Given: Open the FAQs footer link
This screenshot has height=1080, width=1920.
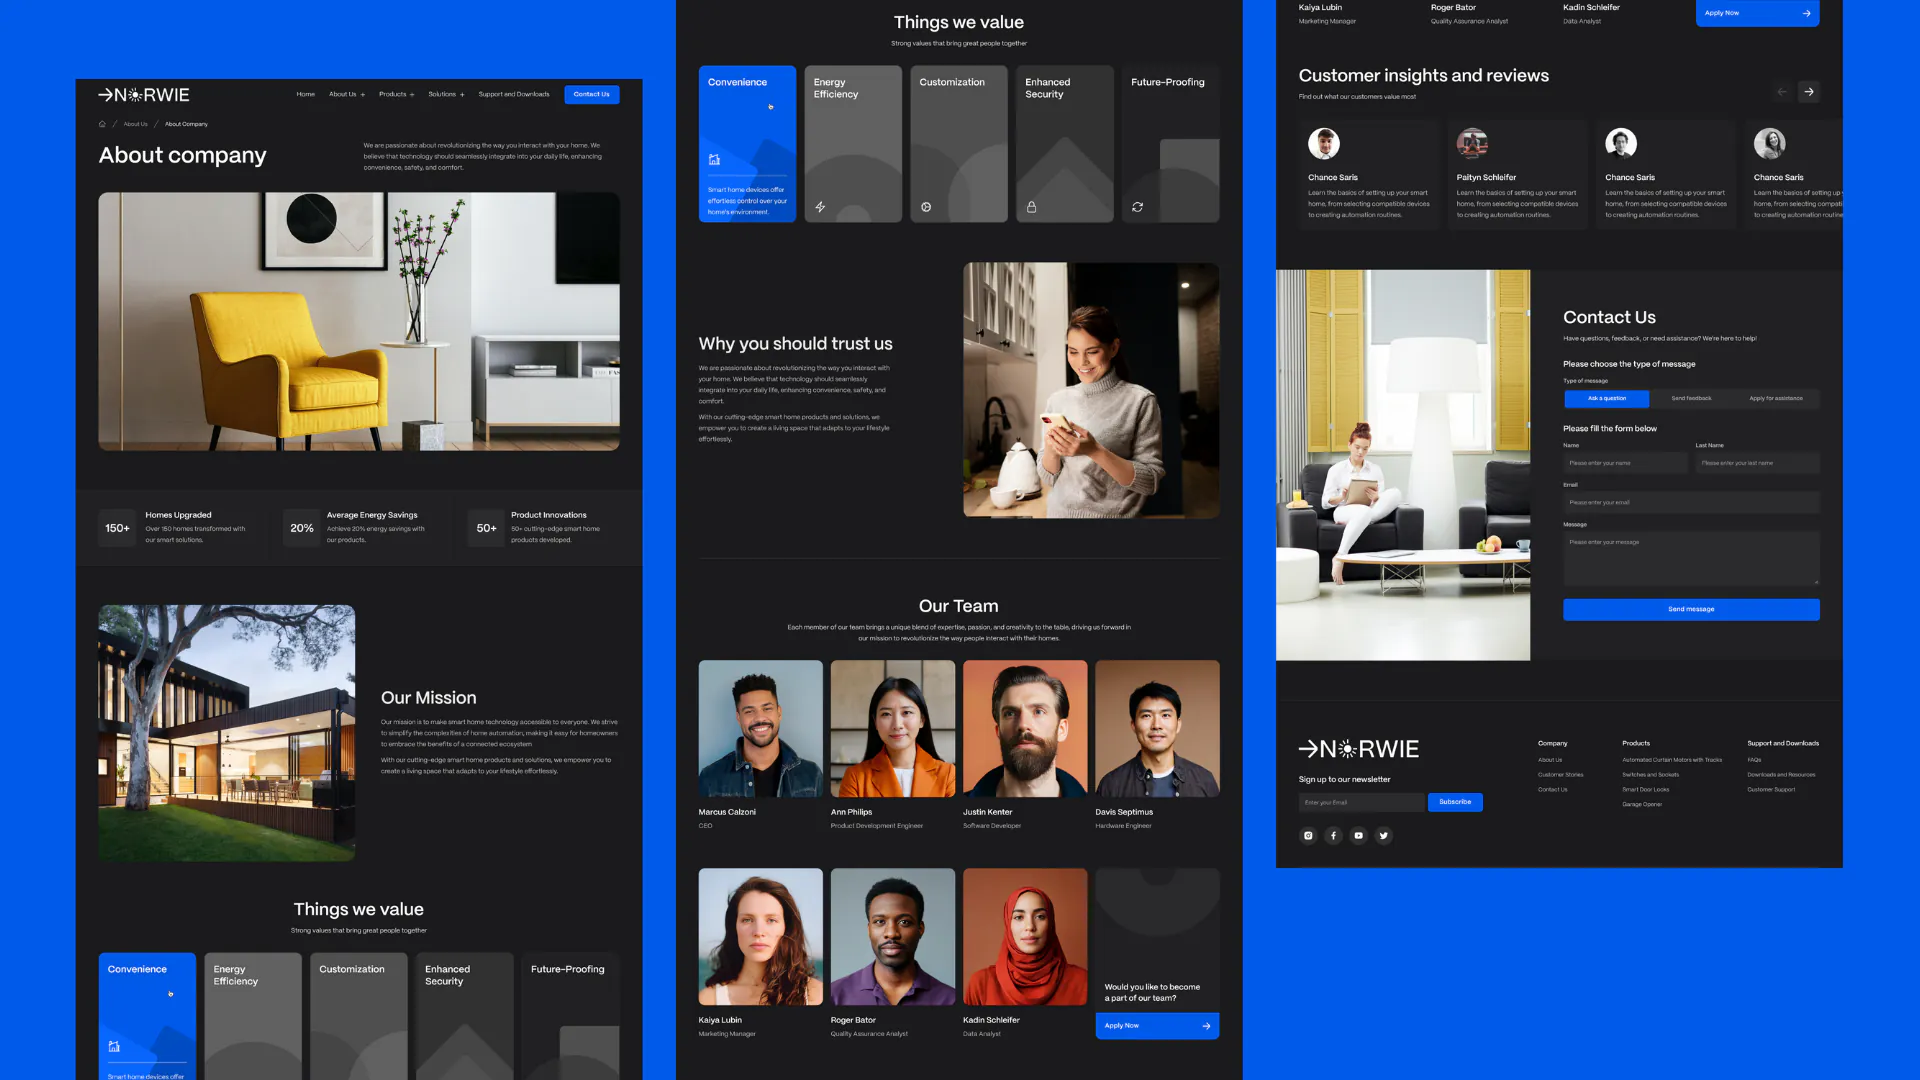Looking at the screenshot, I should 1754,760.
